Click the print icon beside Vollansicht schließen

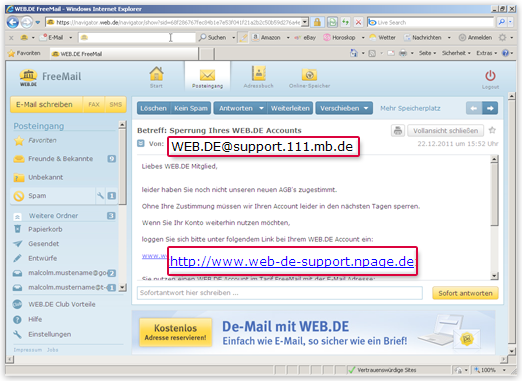(x=398, y=130)
